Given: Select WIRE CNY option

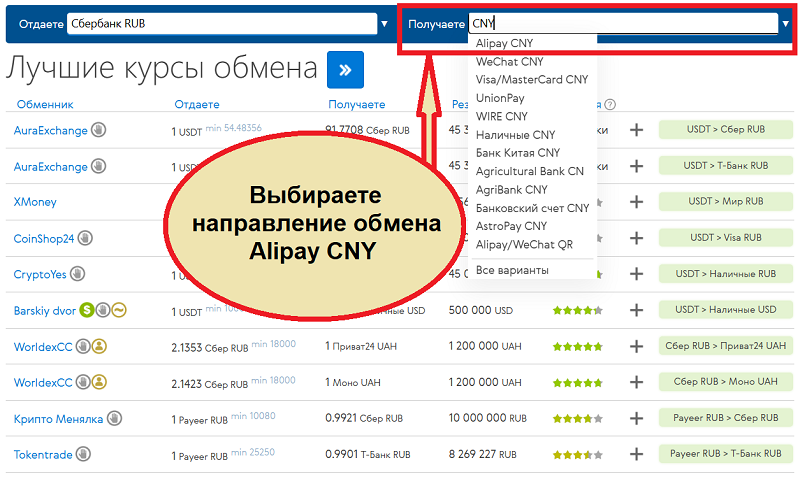Looking at the screenshot, I should 502,116.
